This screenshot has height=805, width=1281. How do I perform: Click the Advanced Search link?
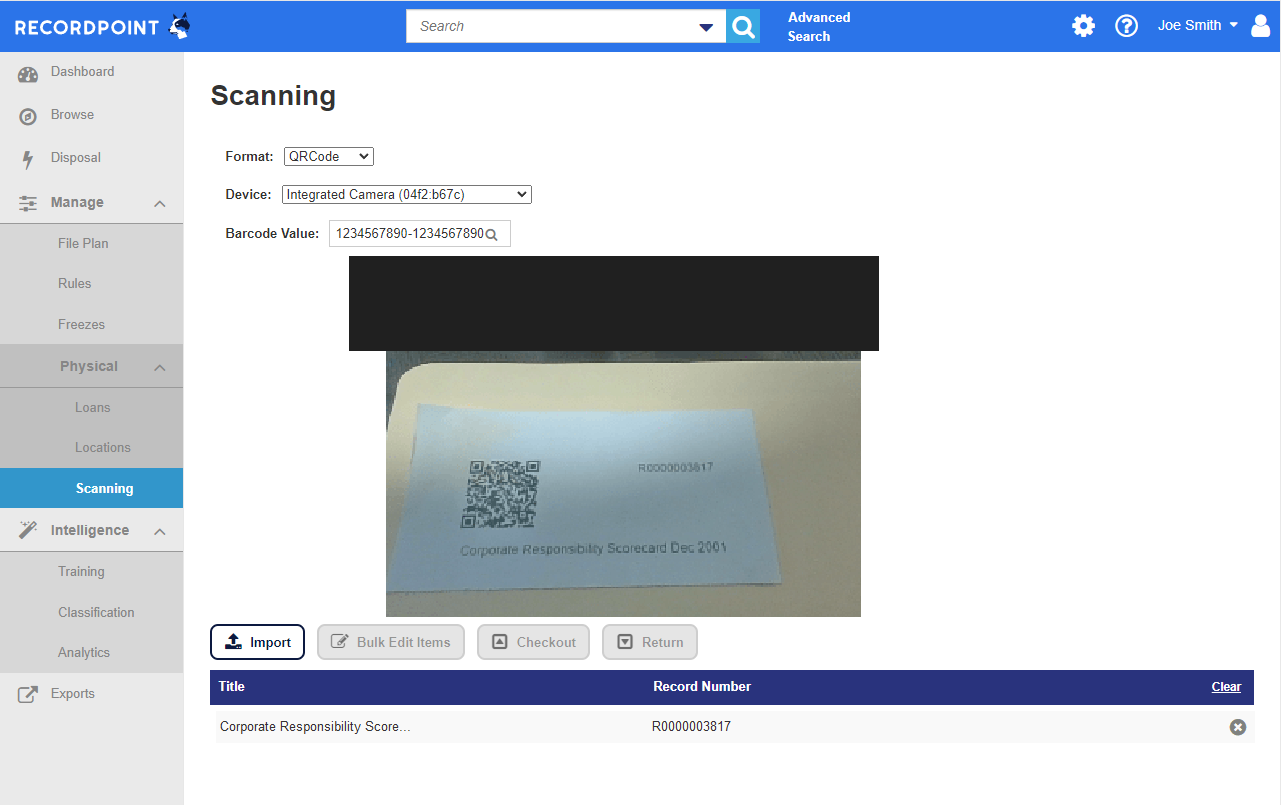(819, 27)
